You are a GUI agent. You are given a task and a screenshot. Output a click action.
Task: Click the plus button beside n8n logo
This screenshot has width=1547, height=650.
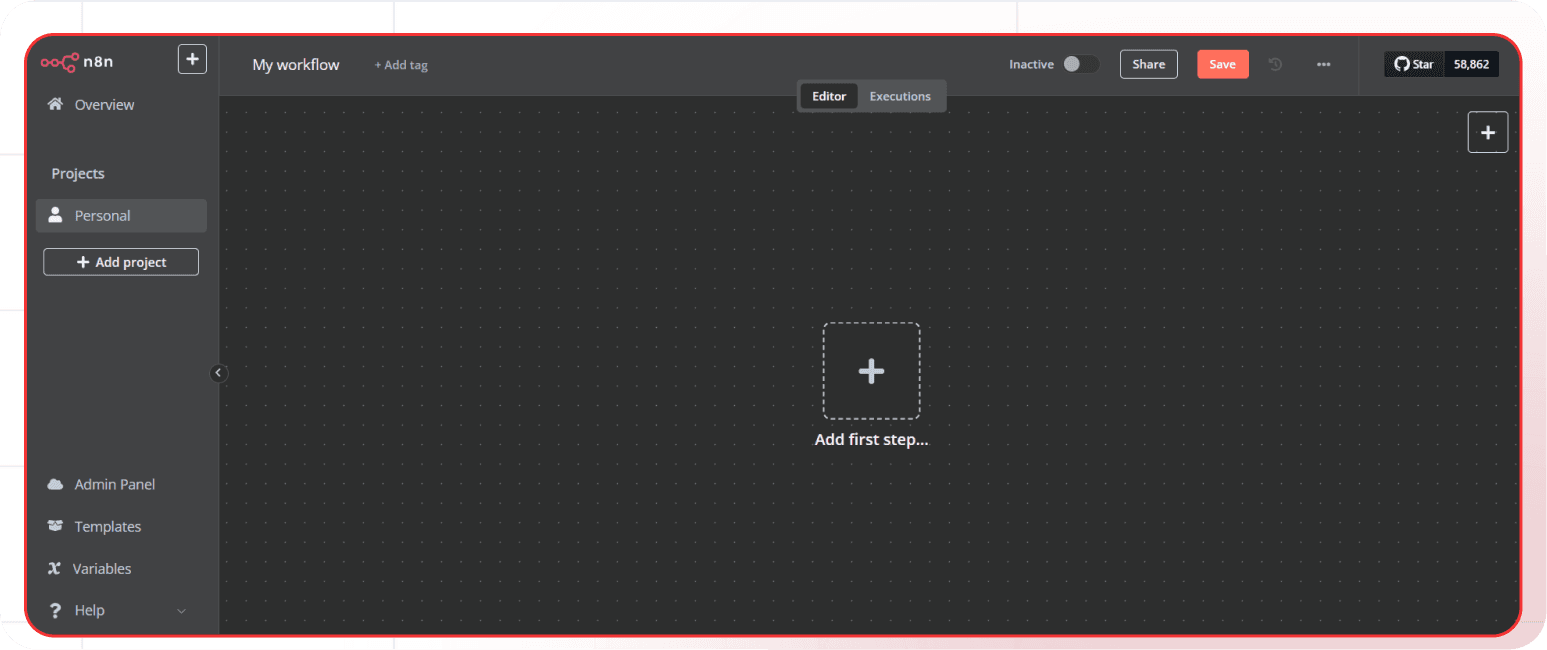192,60
